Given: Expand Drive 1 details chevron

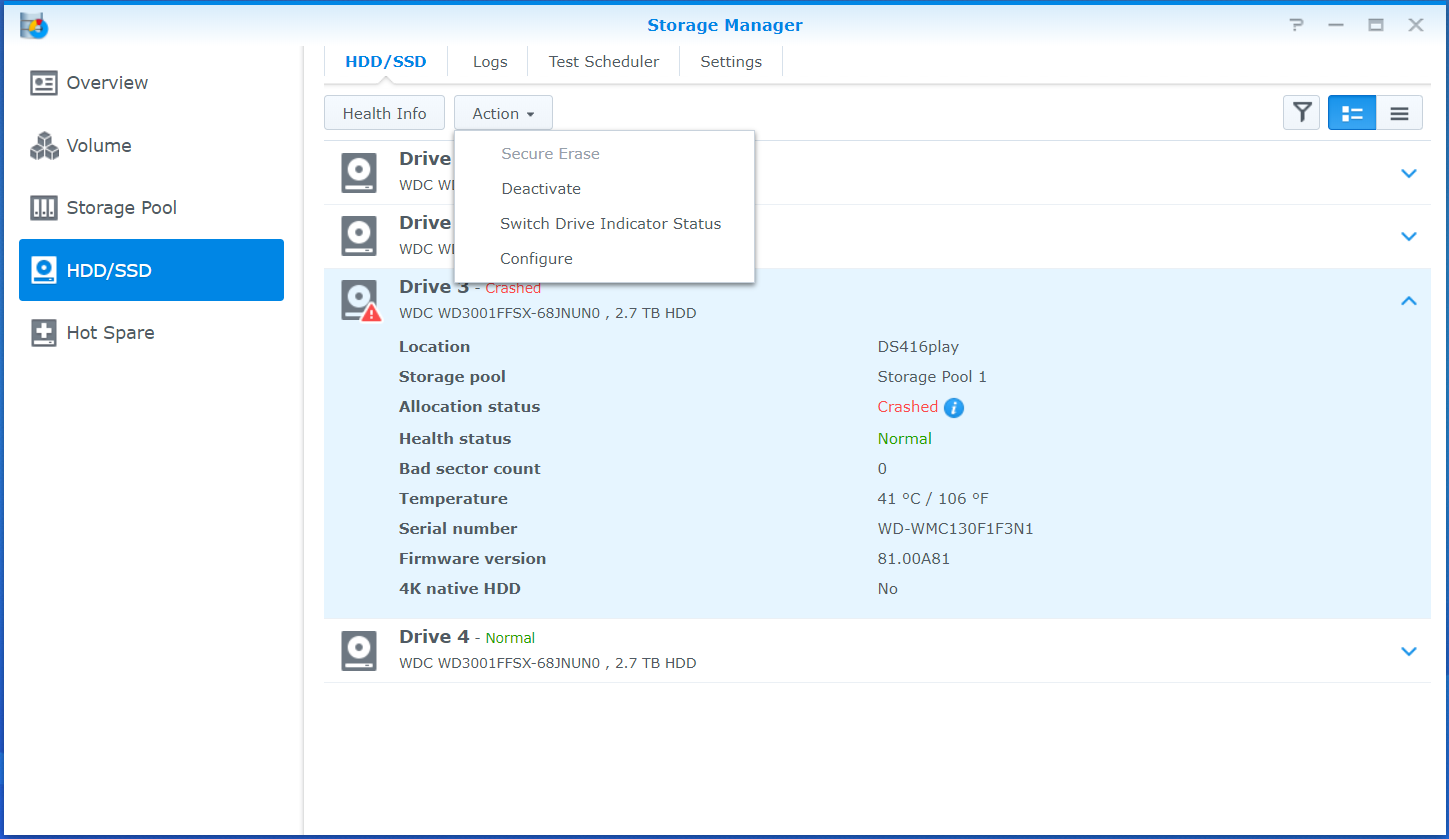Looking at the screenshot, I should (x=1409, y=173).
